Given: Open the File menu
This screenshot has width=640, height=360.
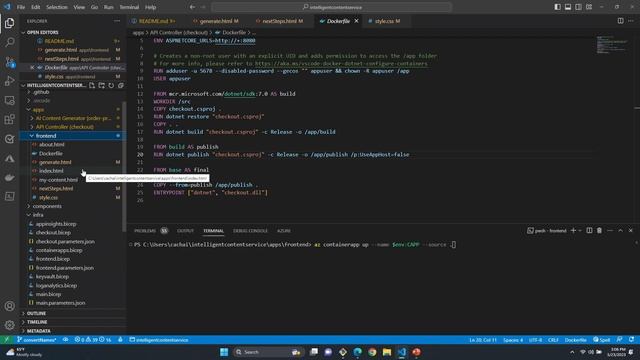Looking at the screenshot, I should pos(21,7).
